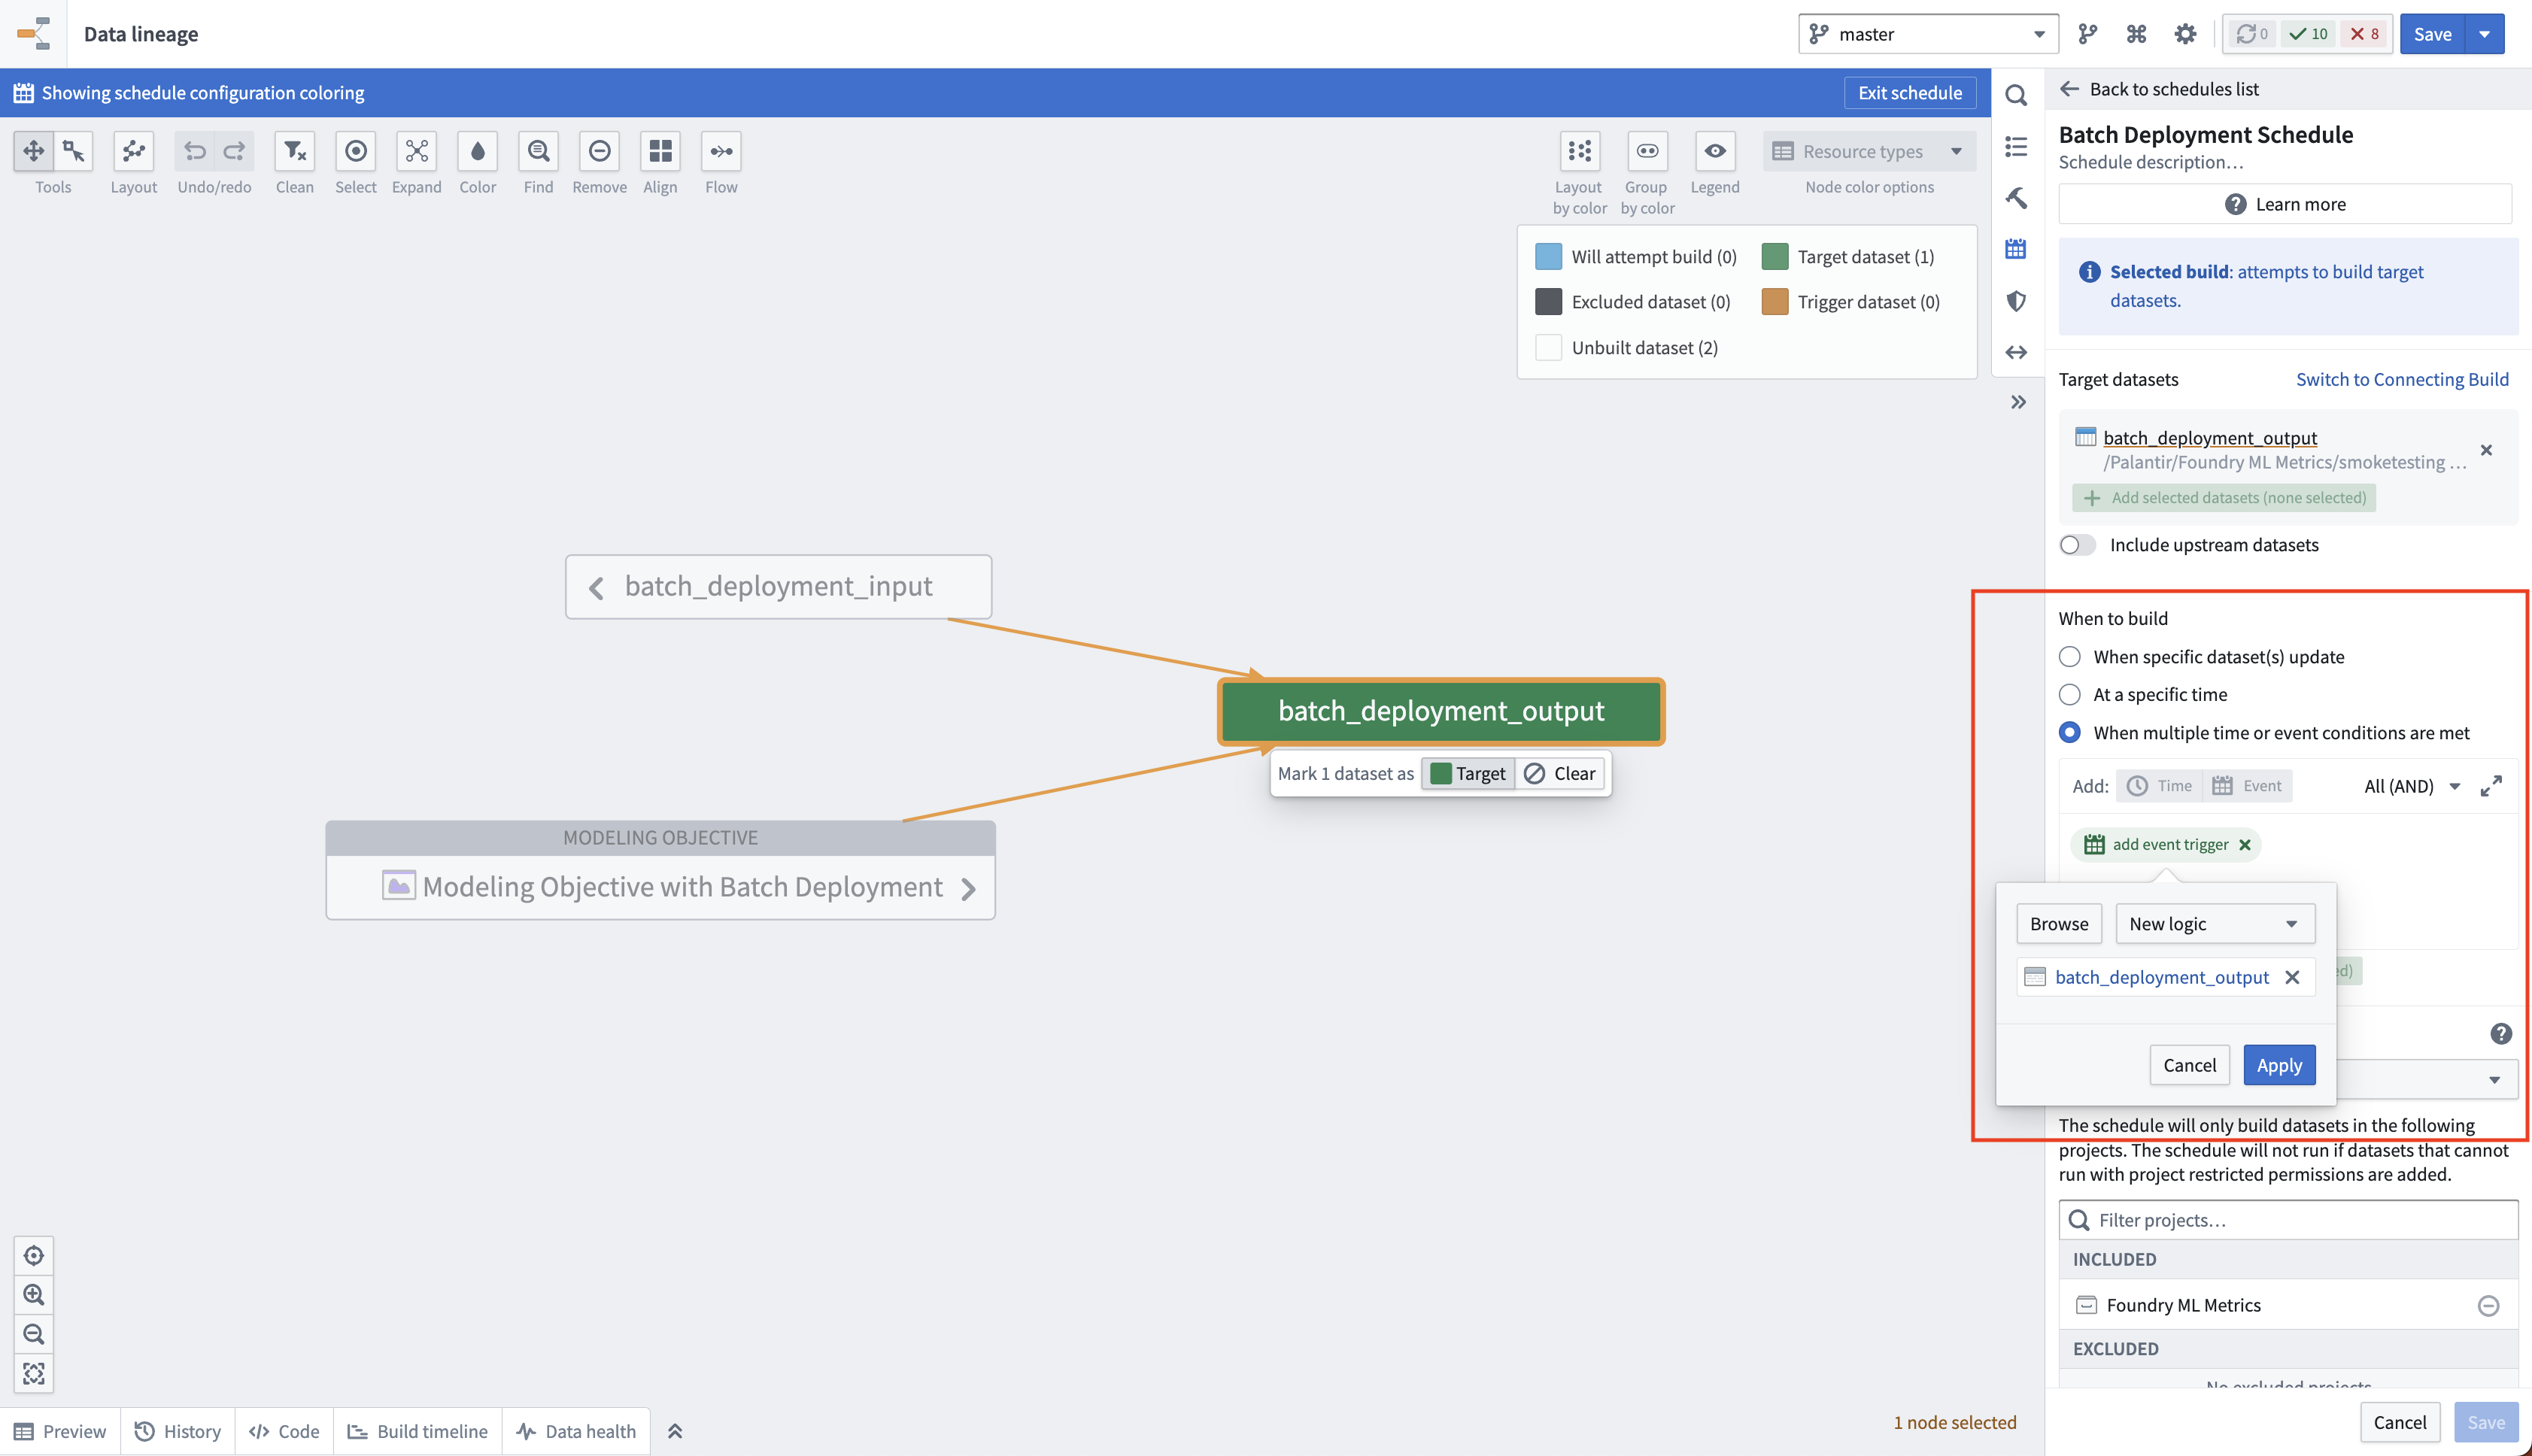Open the Find tool
2532x1456 pixels.
(x=538, y=151)
